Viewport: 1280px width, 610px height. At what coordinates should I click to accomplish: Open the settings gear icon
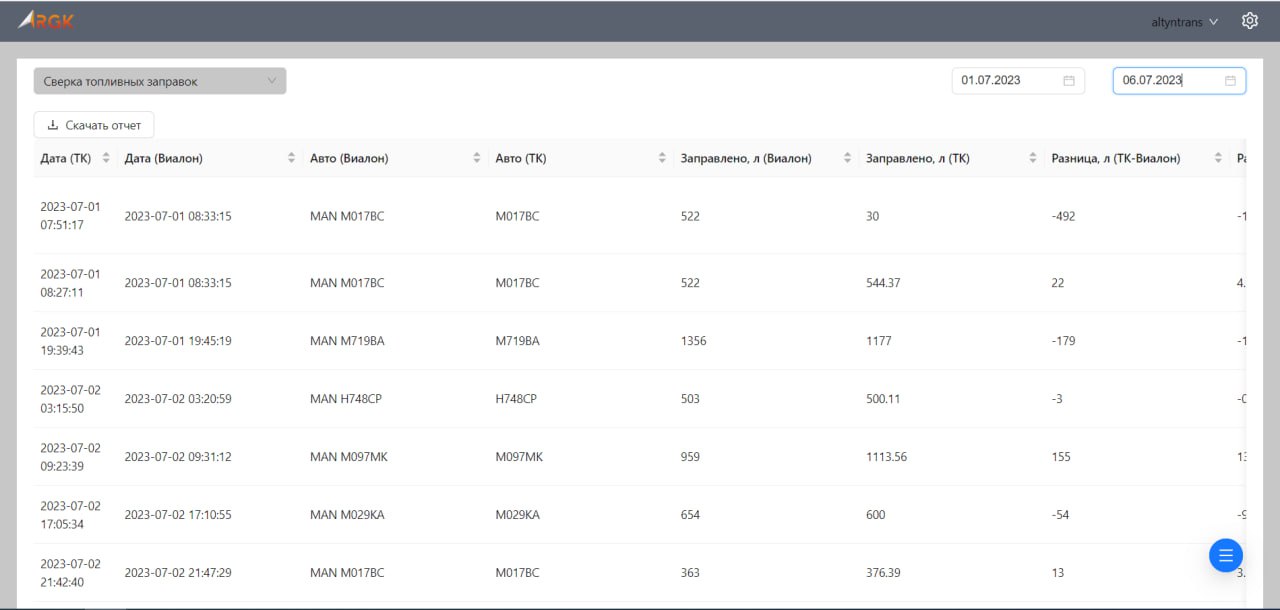[x=1249, y=21]
